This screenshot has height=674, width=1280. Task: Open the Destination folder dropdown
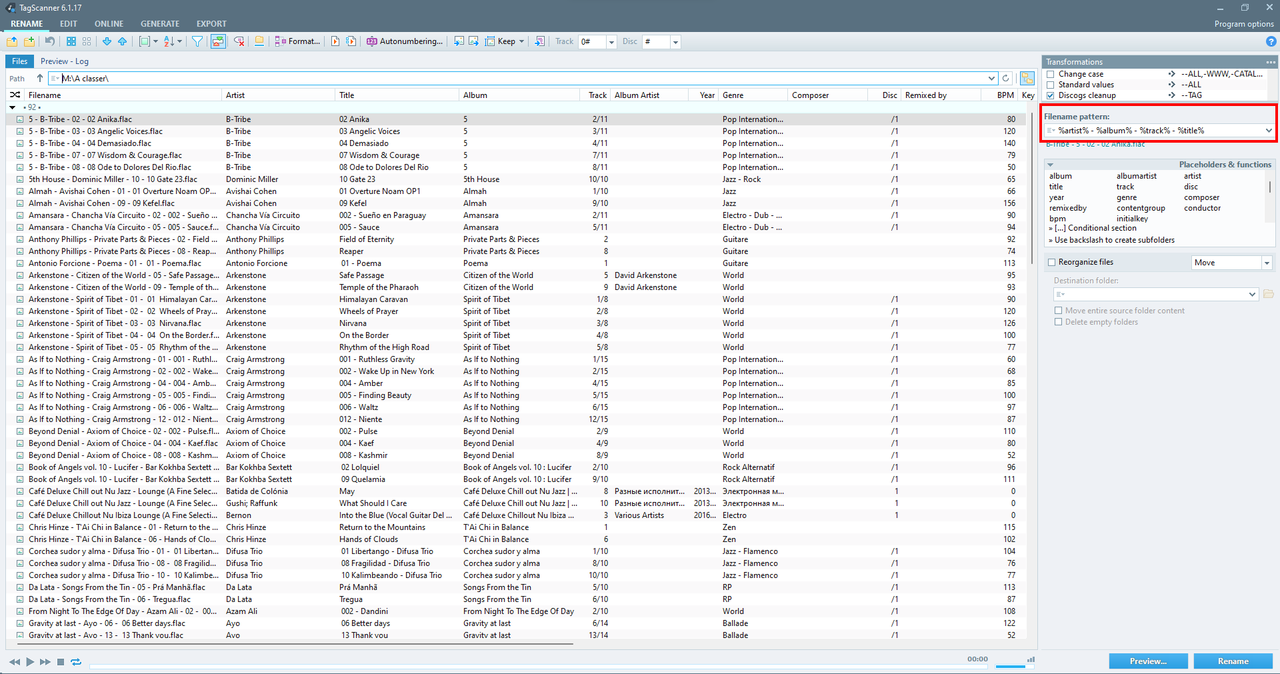click(x=1251, y=294)
